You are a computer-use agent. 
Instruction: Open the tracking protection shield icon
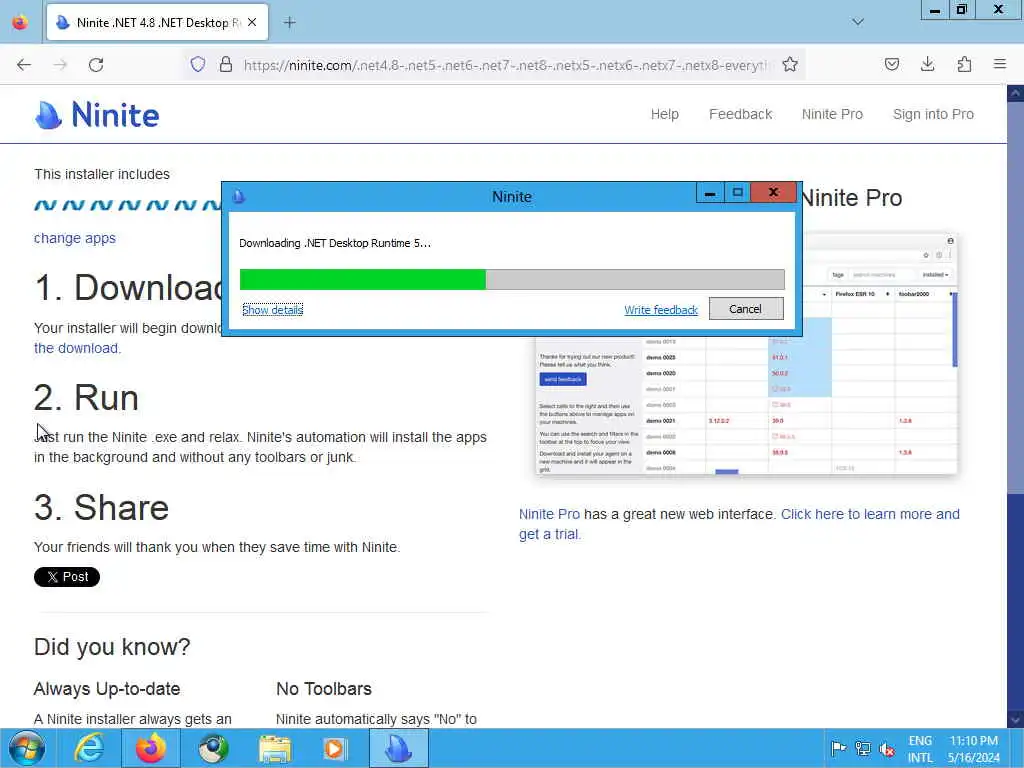(x=198, y=64)
